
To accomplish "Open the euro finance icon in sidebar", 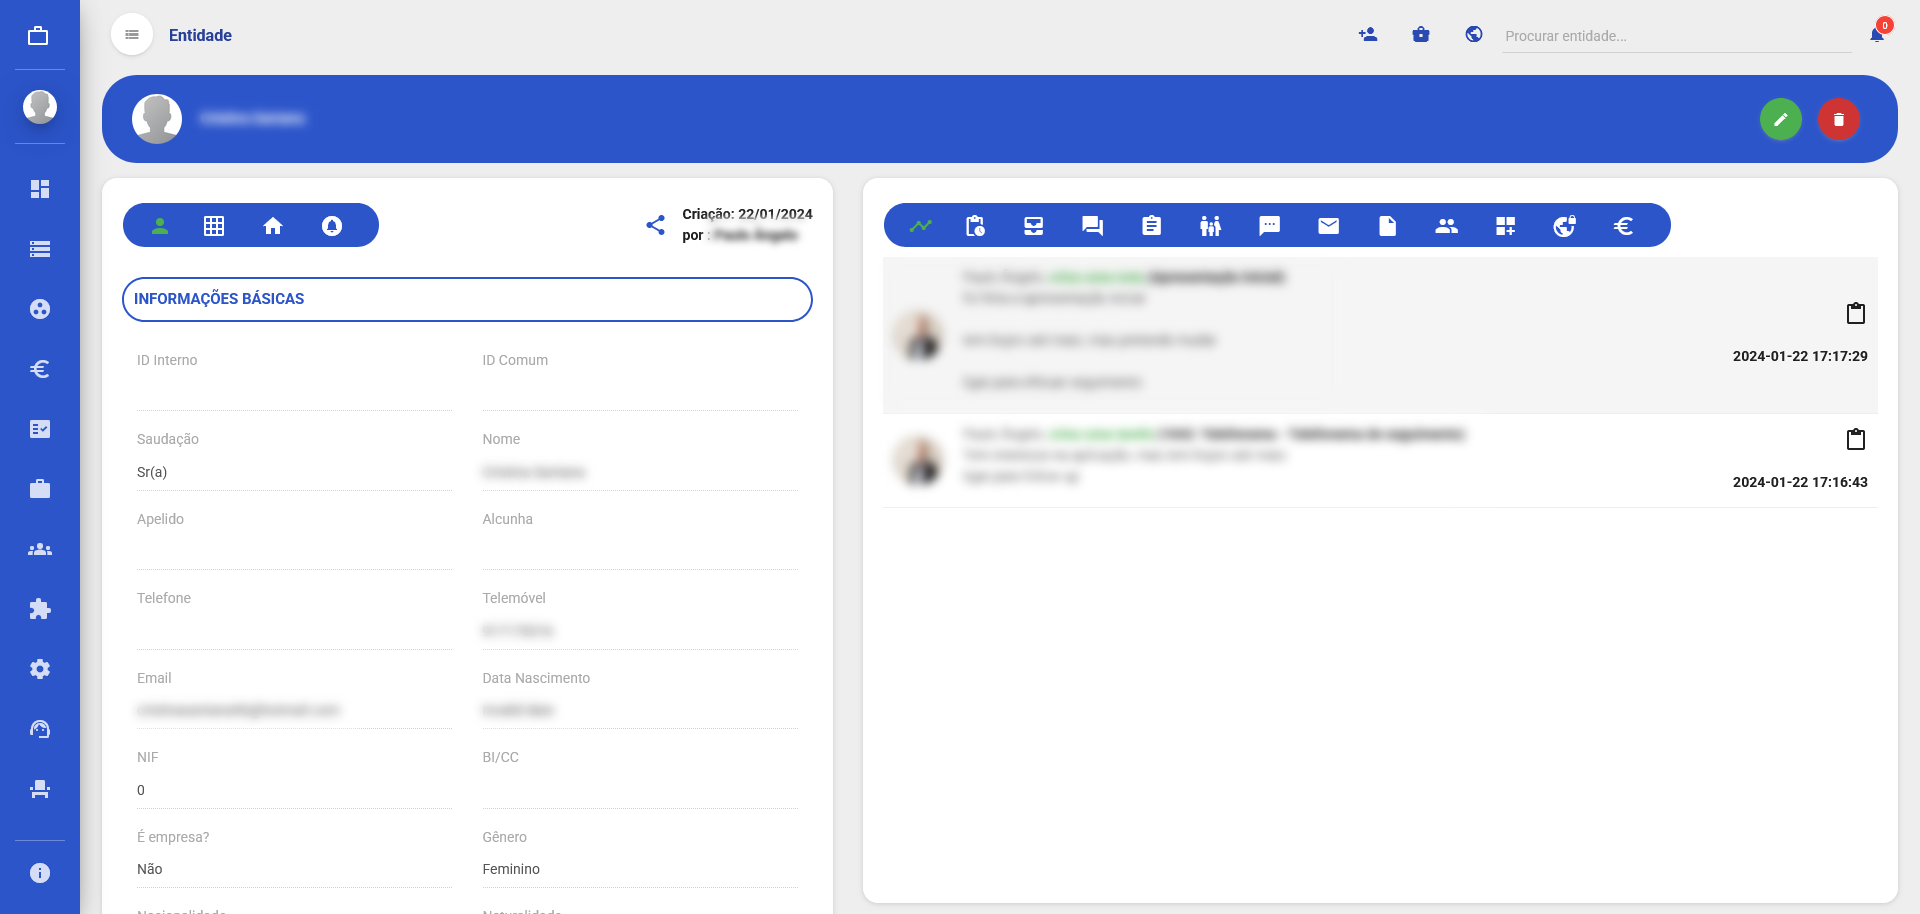I will pos(40,369).
